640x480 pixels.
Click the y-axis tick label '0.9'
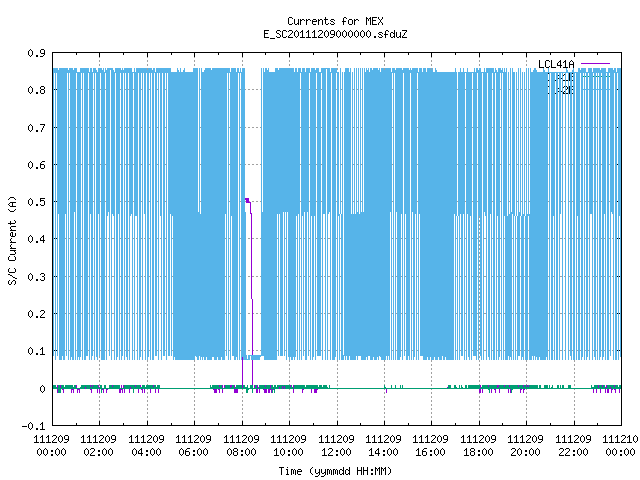tap(37, 53)
